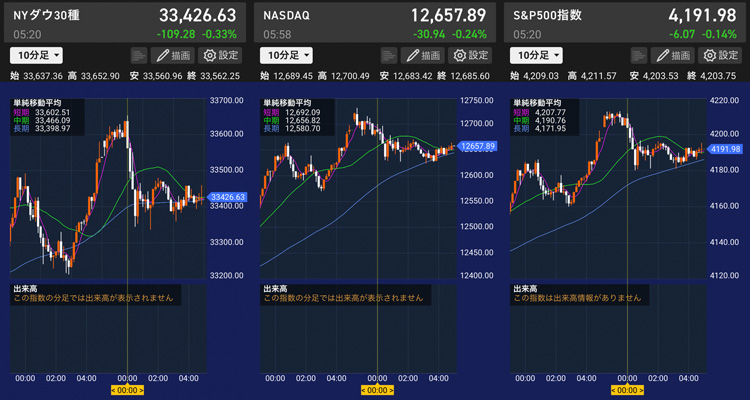
Task: Click the 4191.98 price tag on S&P500 axis
Action: (x=726, y=149)
